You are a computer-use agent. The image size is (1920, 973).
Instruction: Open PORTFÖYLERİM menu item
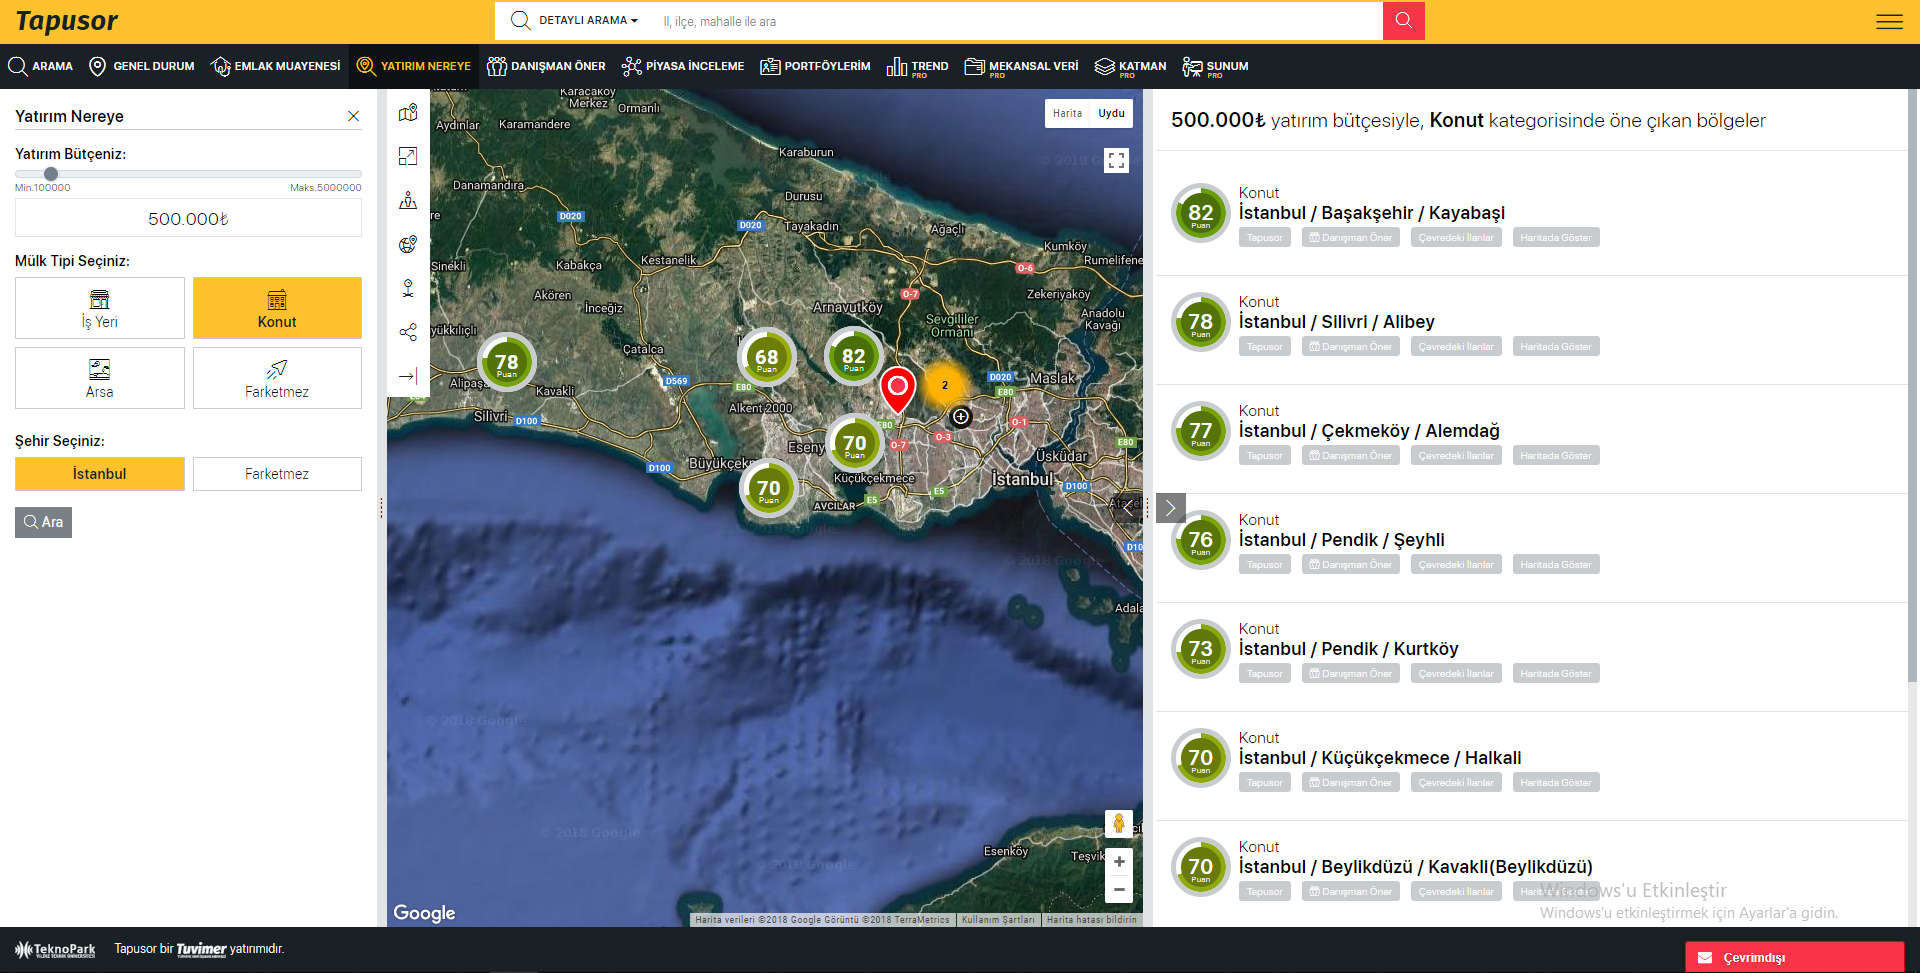[815, 66]
